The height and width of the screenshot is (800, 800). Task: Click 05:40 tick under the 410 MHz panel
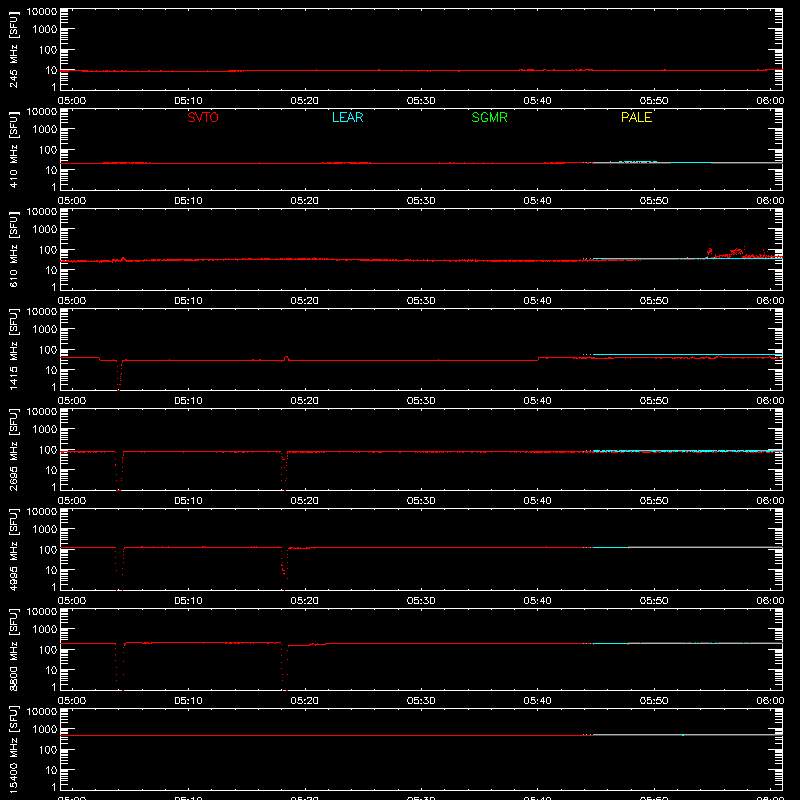[x=537, y=201]
